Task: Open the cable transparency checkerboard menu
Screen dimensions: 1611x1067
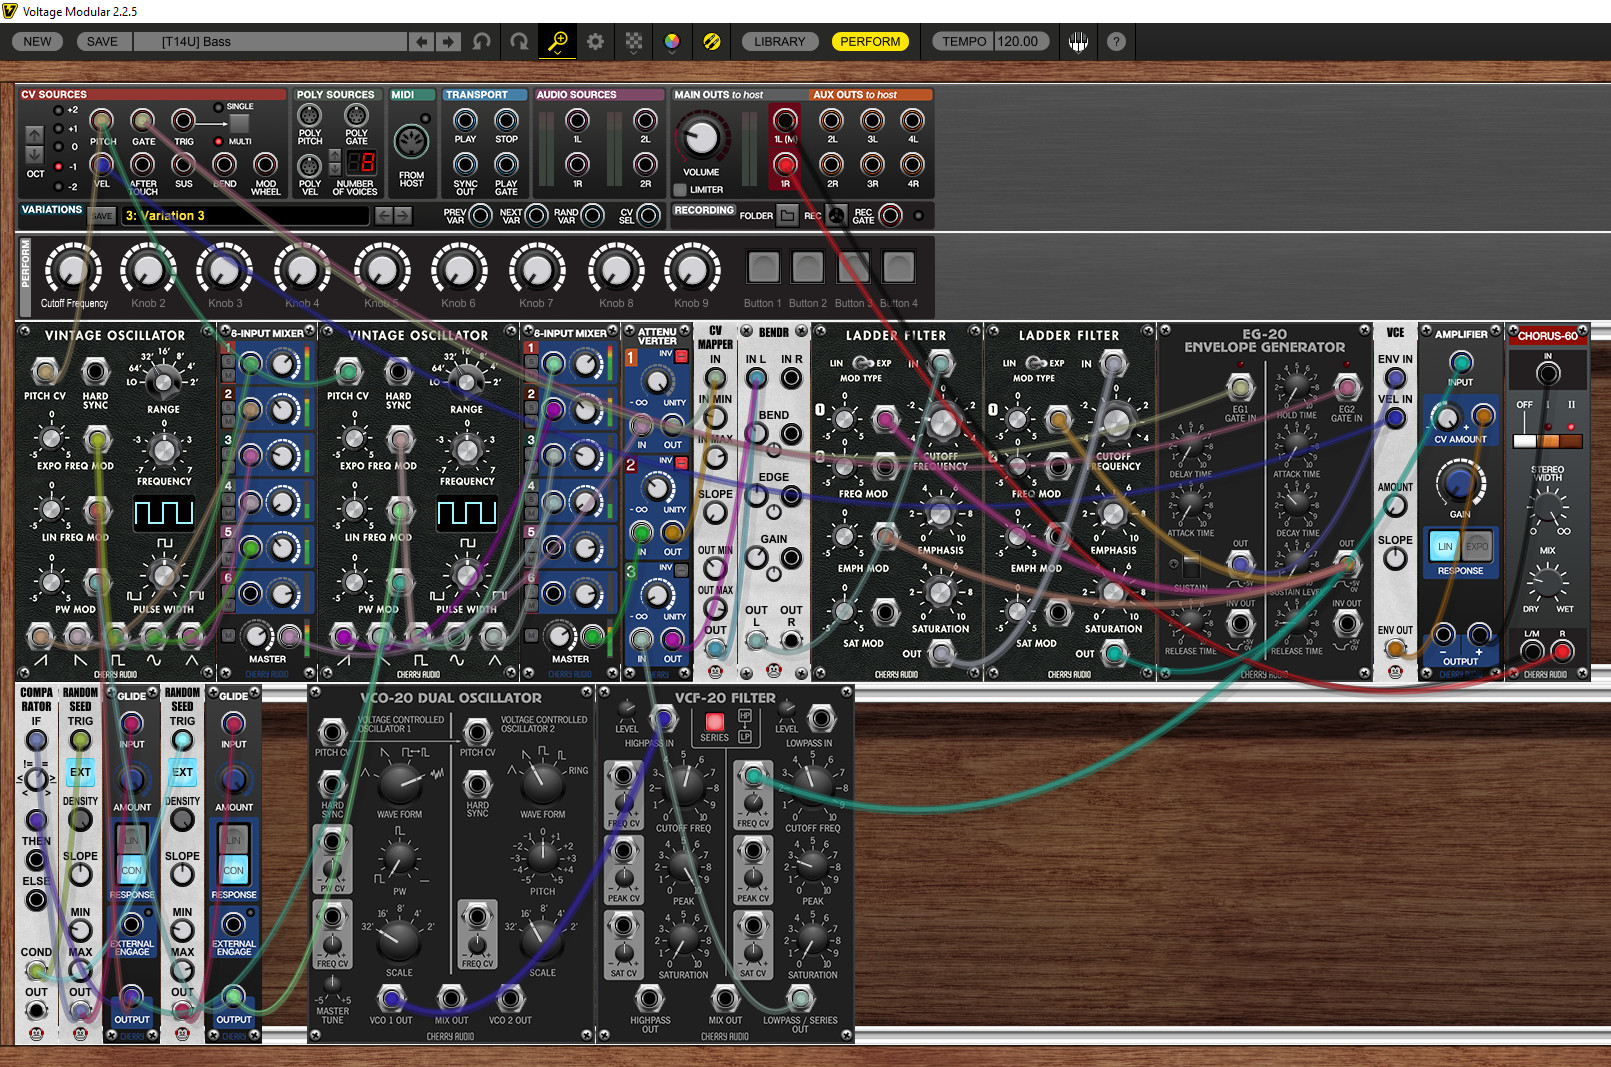Action: pos(634,41)
